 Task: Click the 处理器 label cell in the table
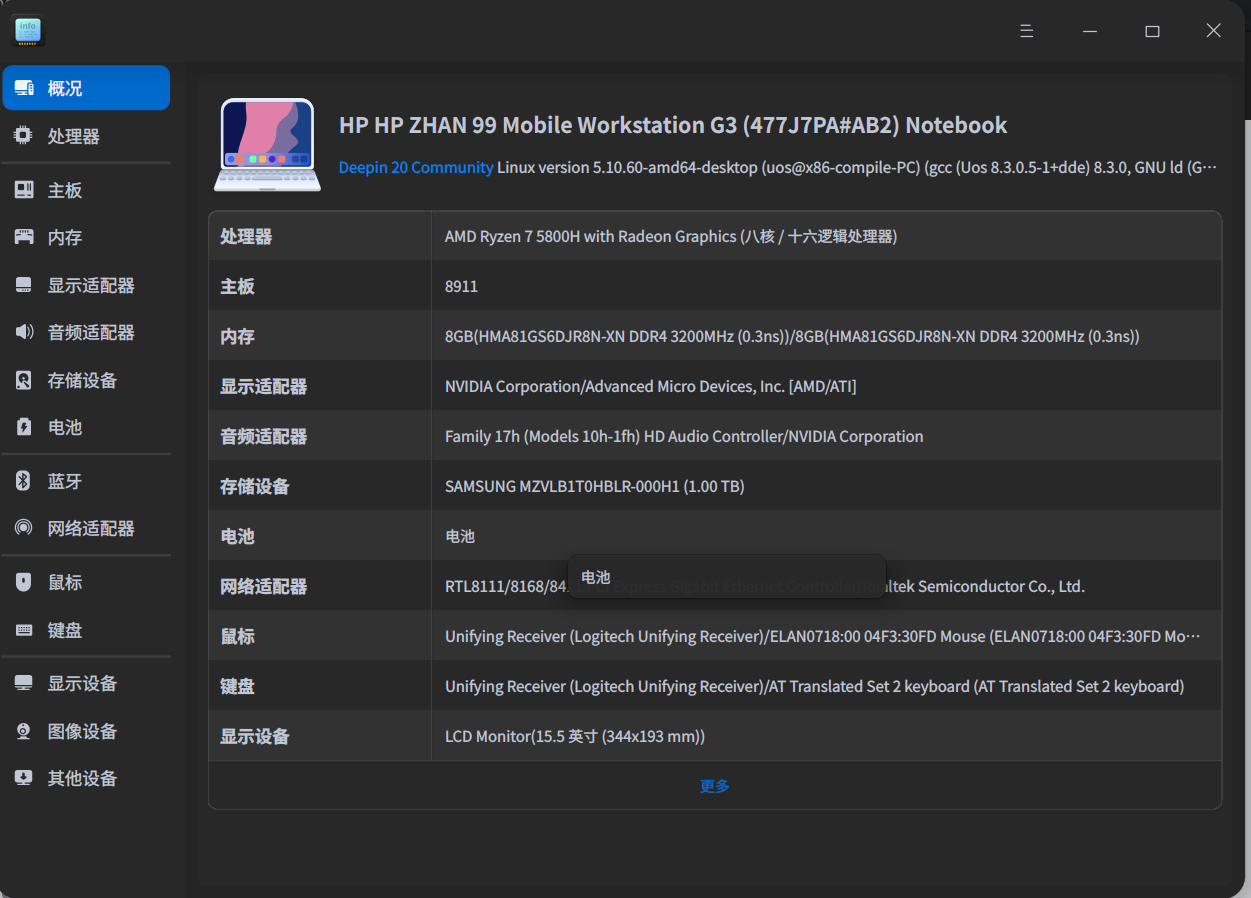320,236
